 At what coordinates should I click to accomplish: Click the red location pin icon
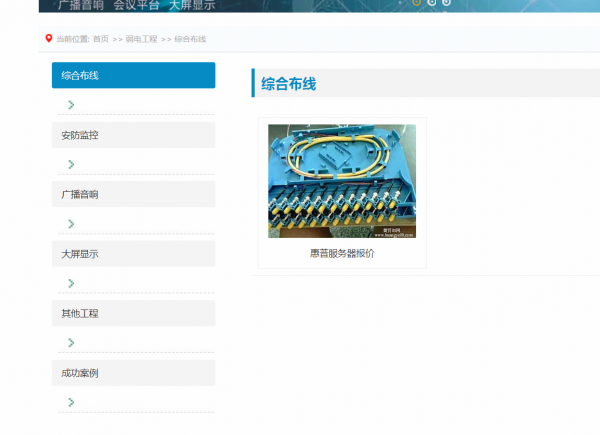point(48,39)
